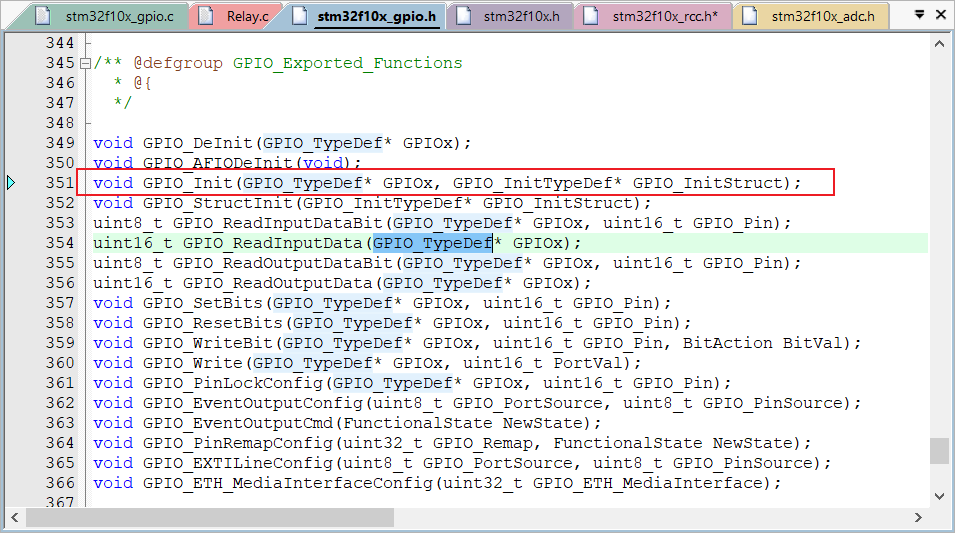Viewport: 955px width, 533px height.
Task: Click the file icon on stm32f10x_adc.h tab
Action: tap(750, 16)
